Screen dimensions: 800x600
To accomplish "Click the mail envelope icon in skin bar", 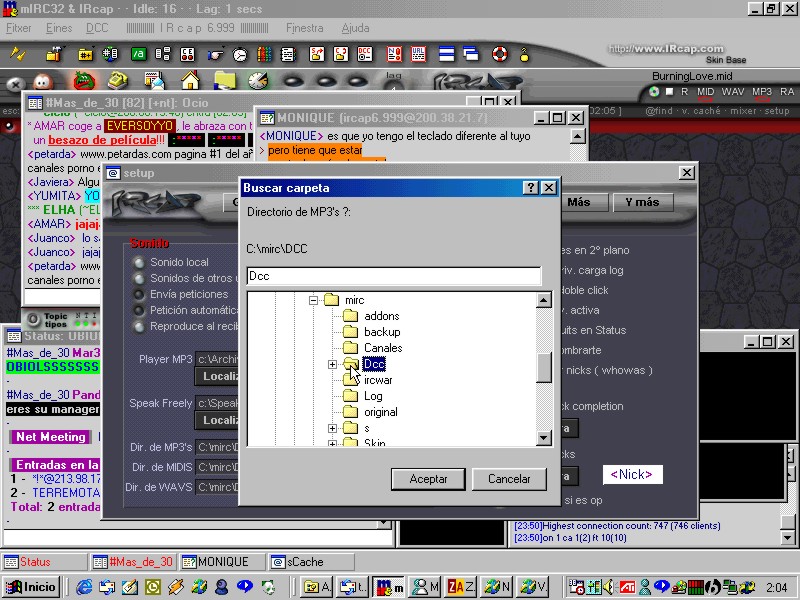I will pos(154,81).
